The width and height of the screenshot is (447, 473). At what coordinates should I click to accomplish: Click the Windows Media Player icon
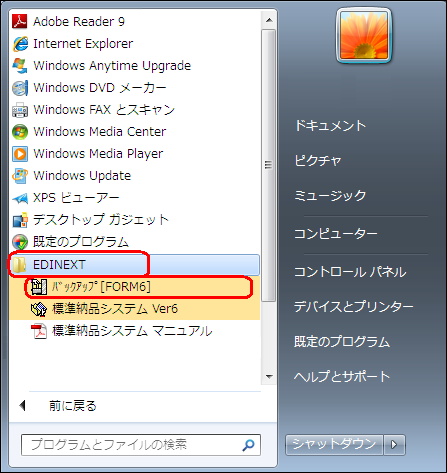(20, 154)
